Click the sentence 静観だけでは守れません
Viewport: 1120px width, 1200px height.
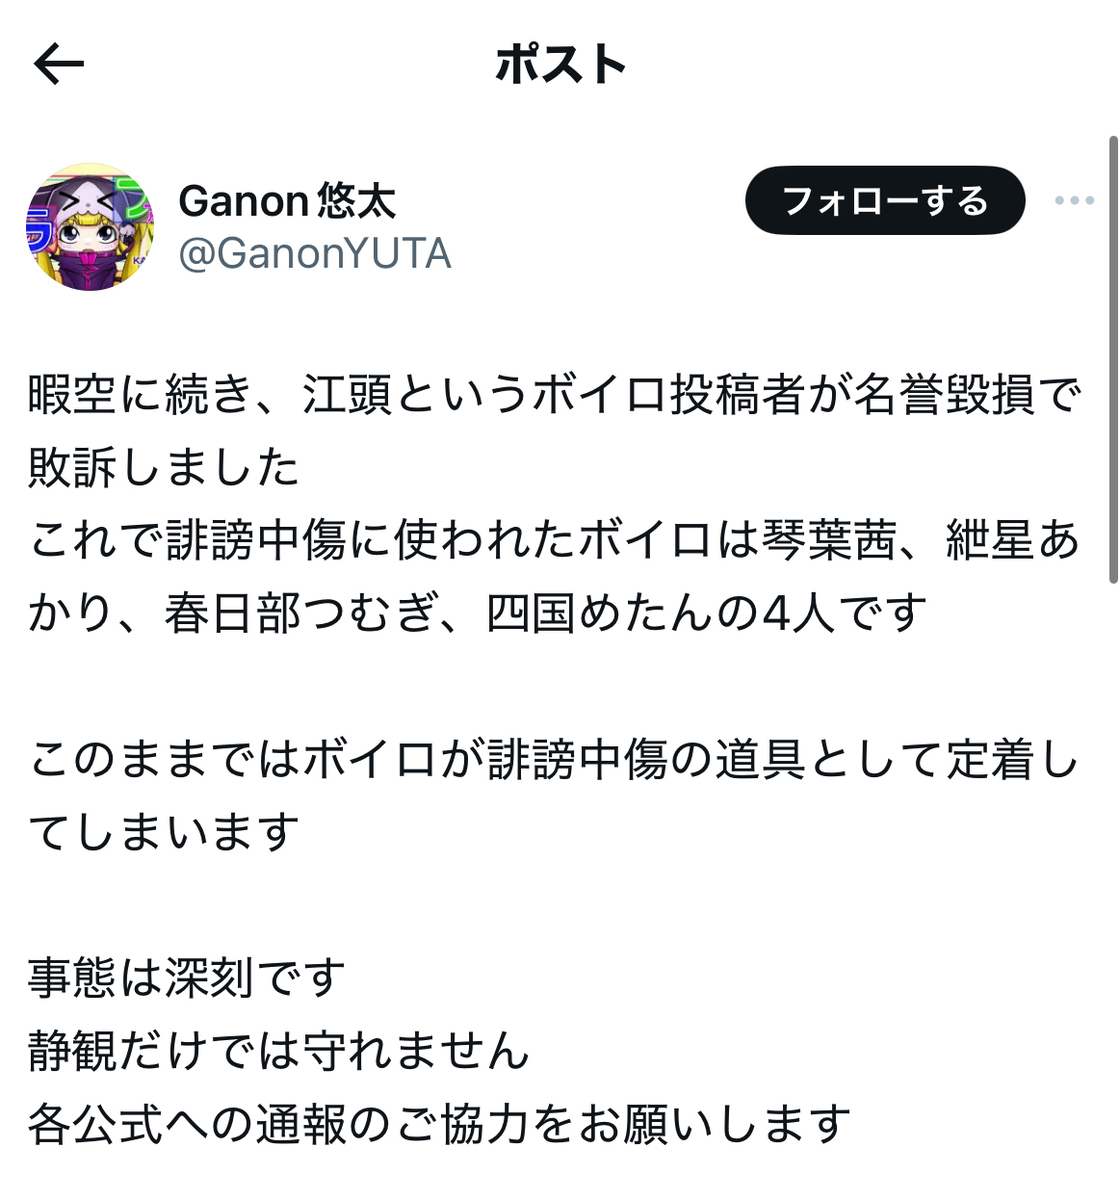click(278, 1051)
